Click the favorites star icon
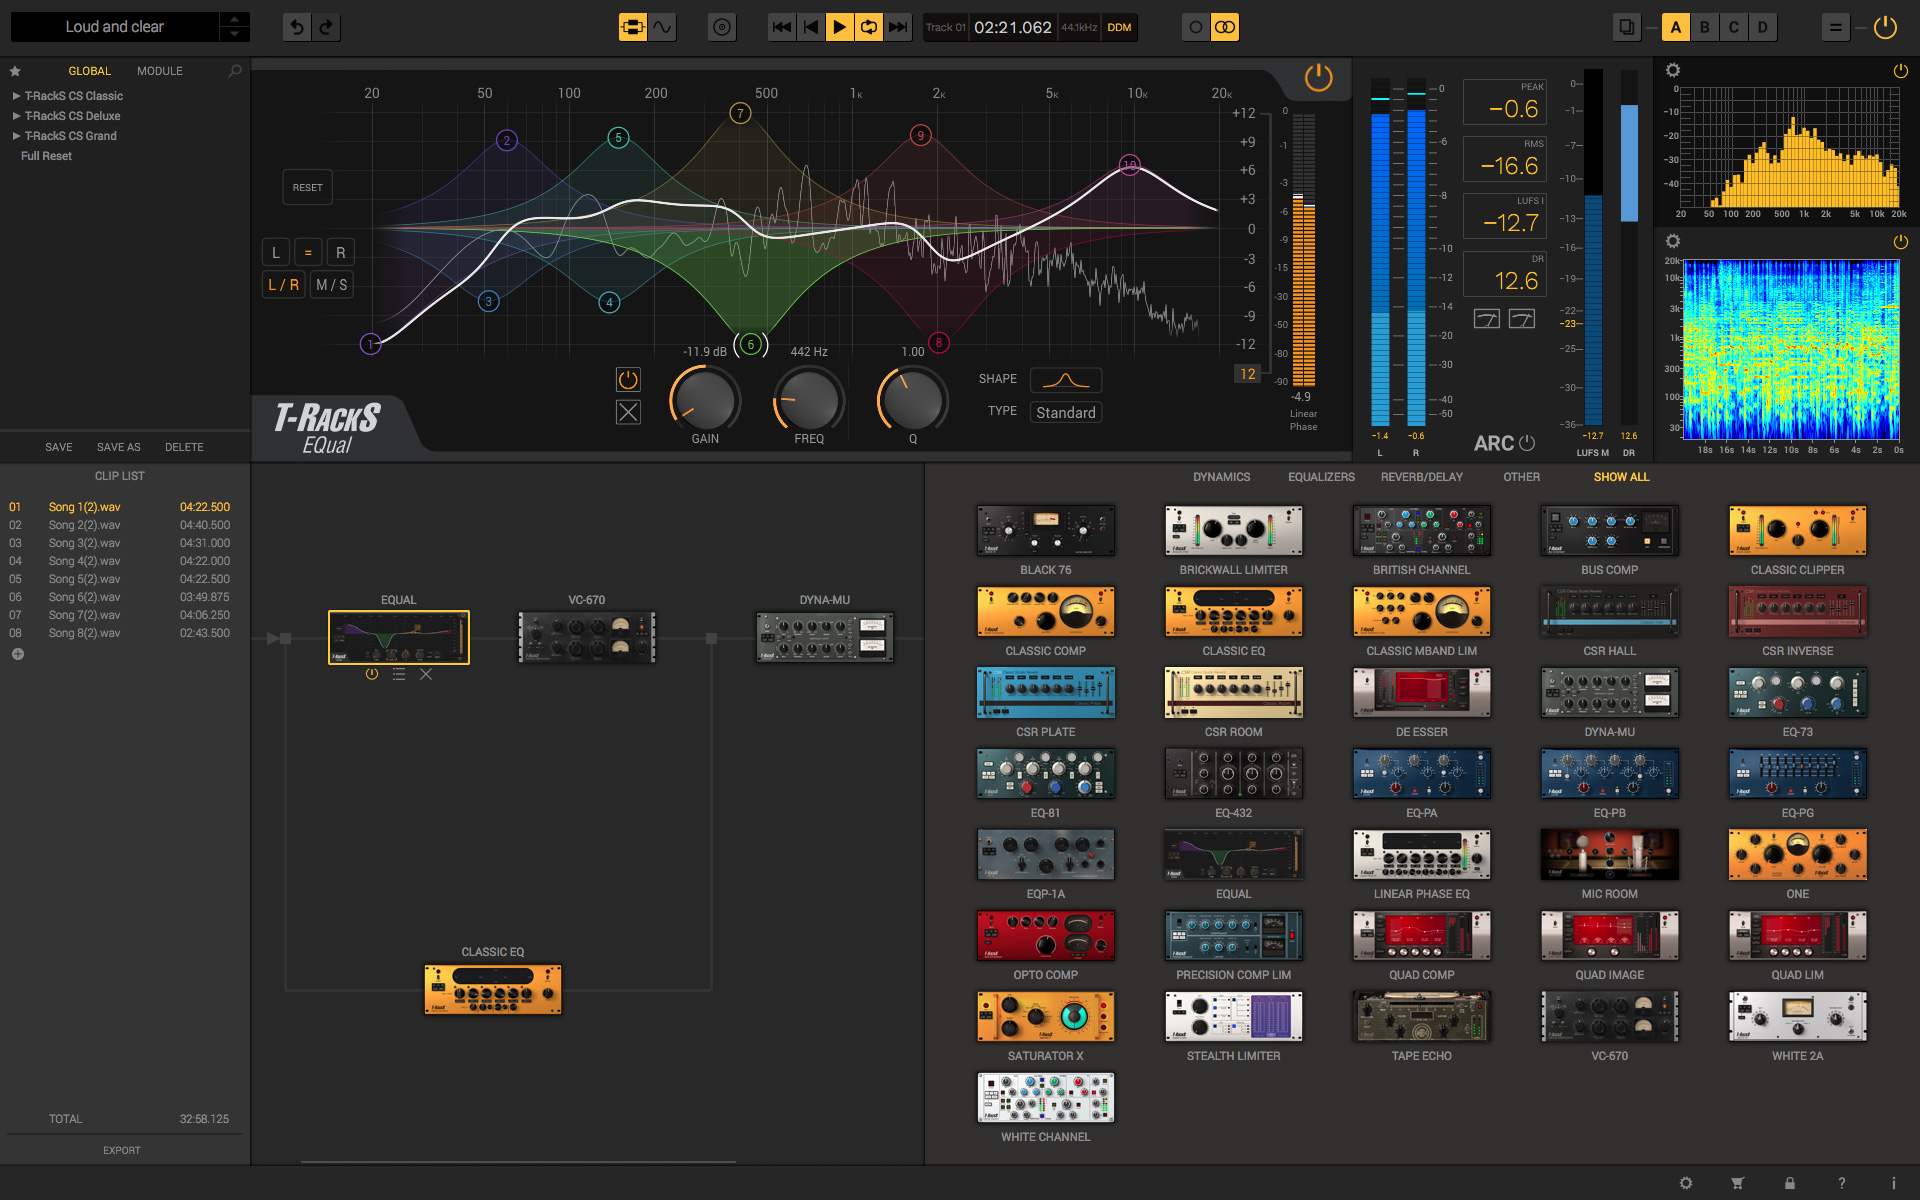Screen dimensions: 1920x1200 click(x=15, y=71)
